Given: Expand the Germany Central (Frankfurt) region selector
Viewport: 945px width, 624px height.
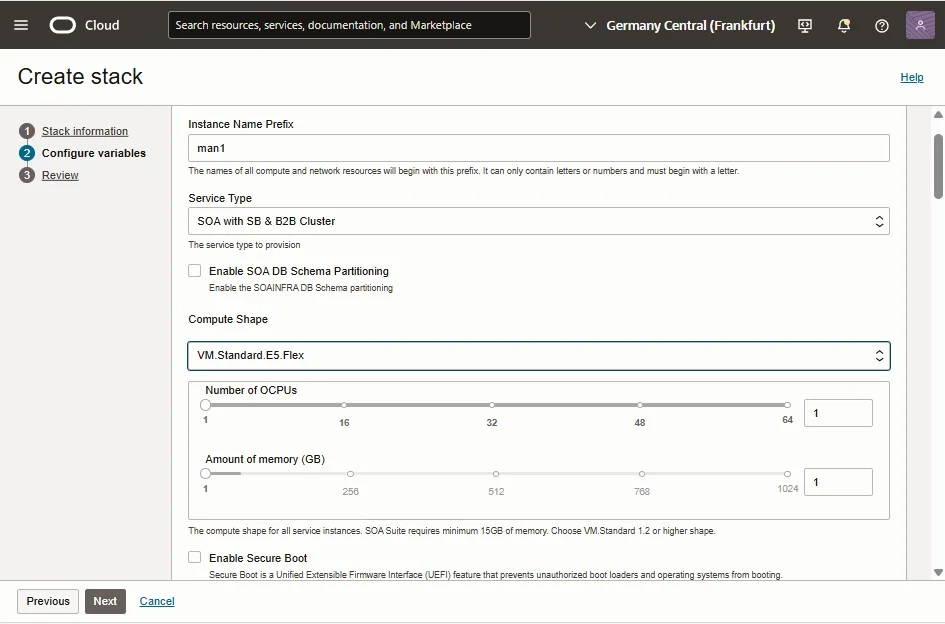Looking at the screenshot, I should click(680, 25).
